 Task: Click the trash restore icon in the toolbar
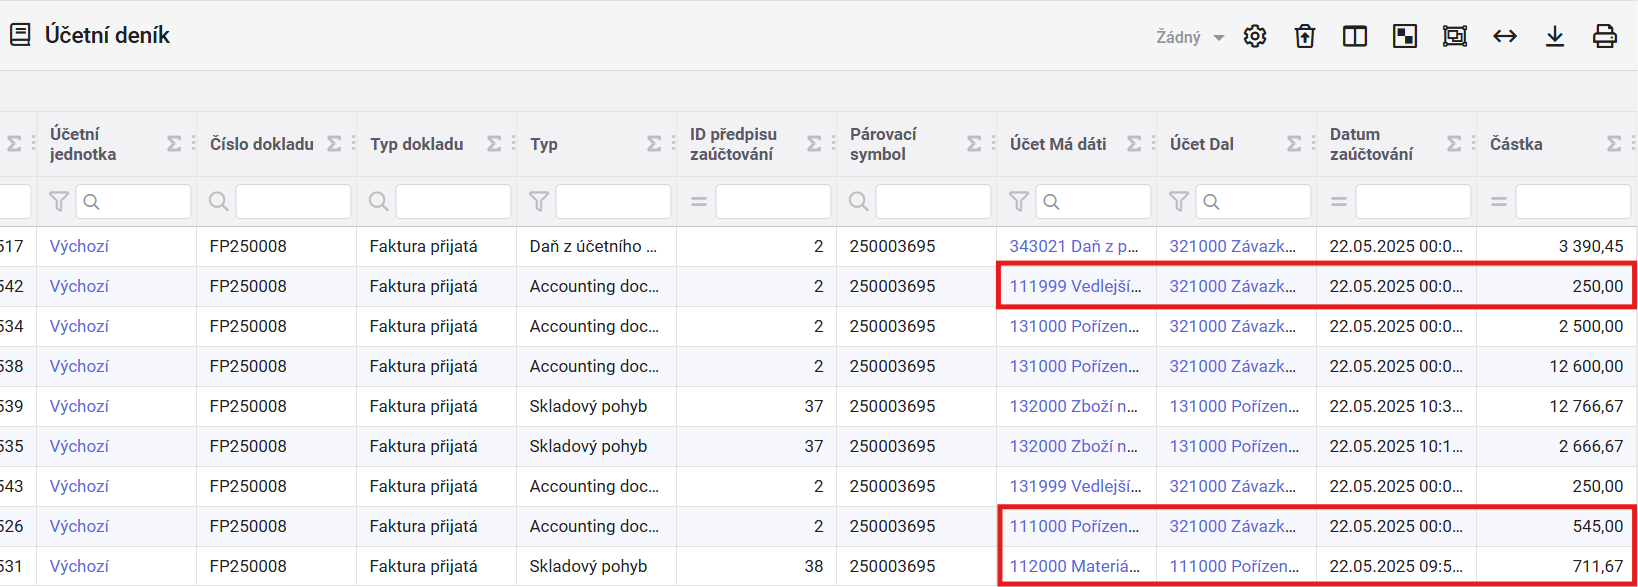coord(1305,36)
